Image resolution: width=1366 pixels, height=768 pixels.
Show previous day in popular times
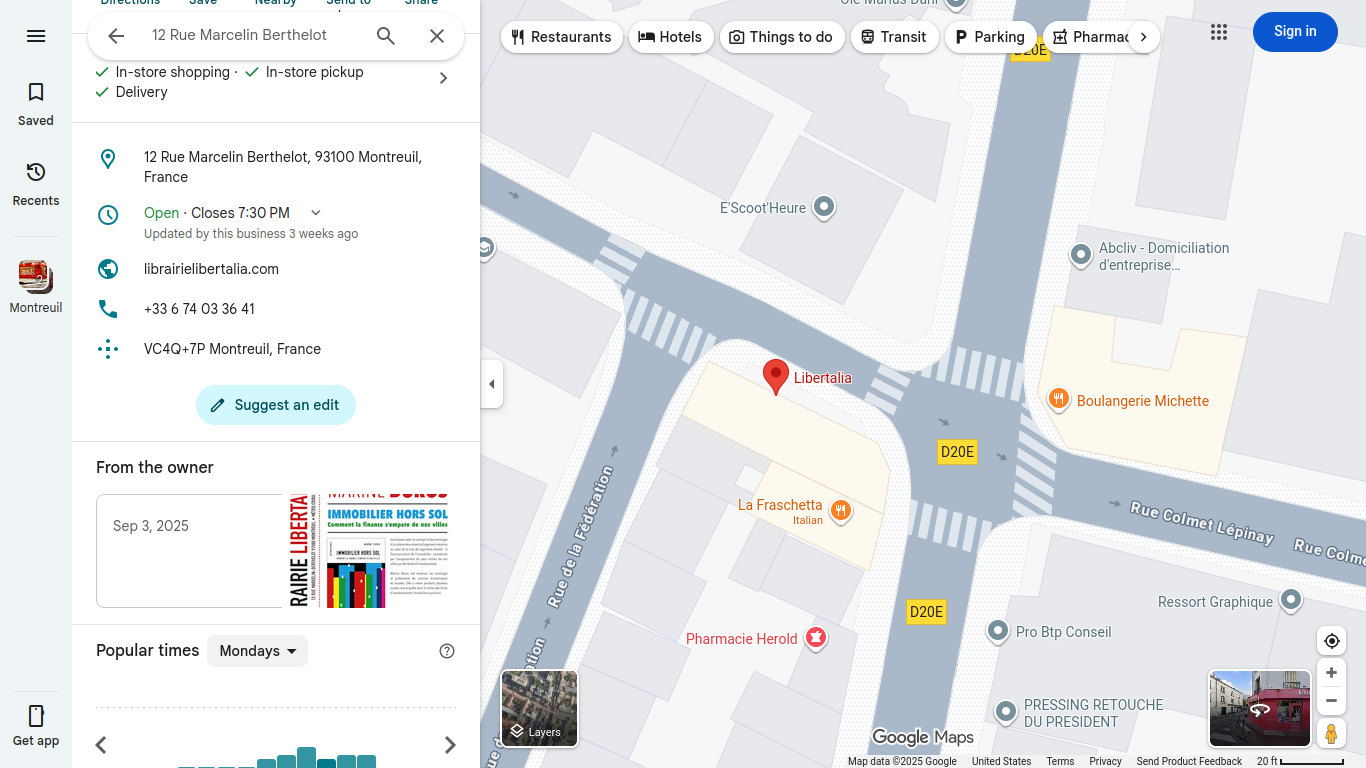click(x=101, y=745)
